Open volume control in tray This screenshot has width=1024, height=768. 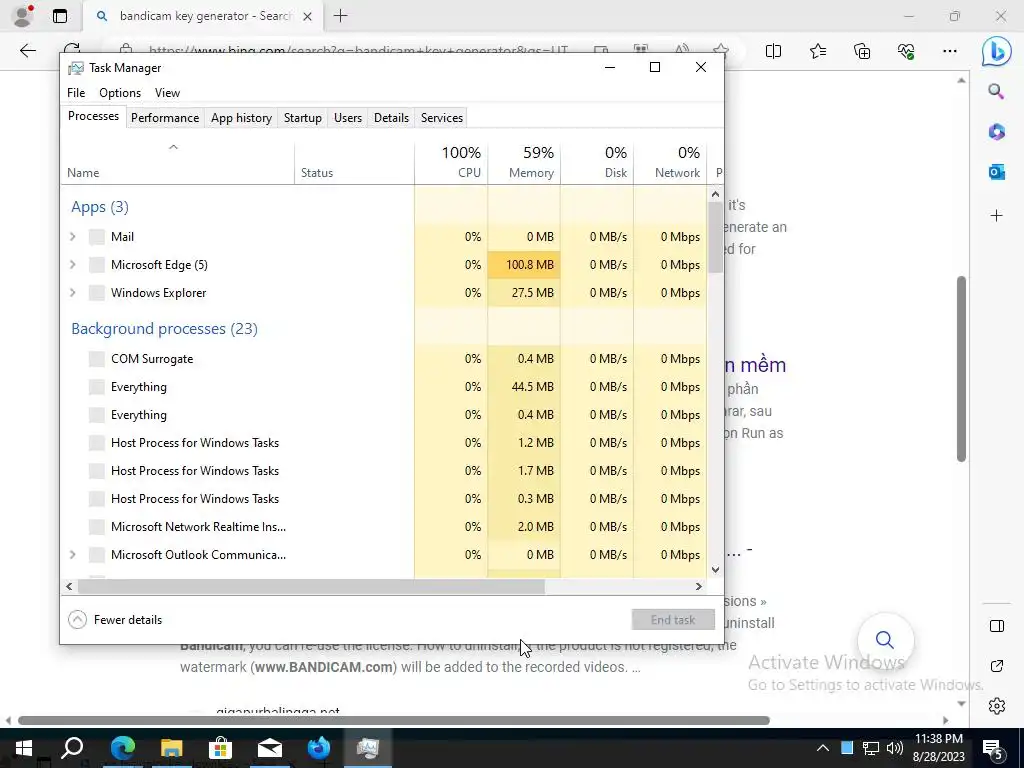pos(895,748)
